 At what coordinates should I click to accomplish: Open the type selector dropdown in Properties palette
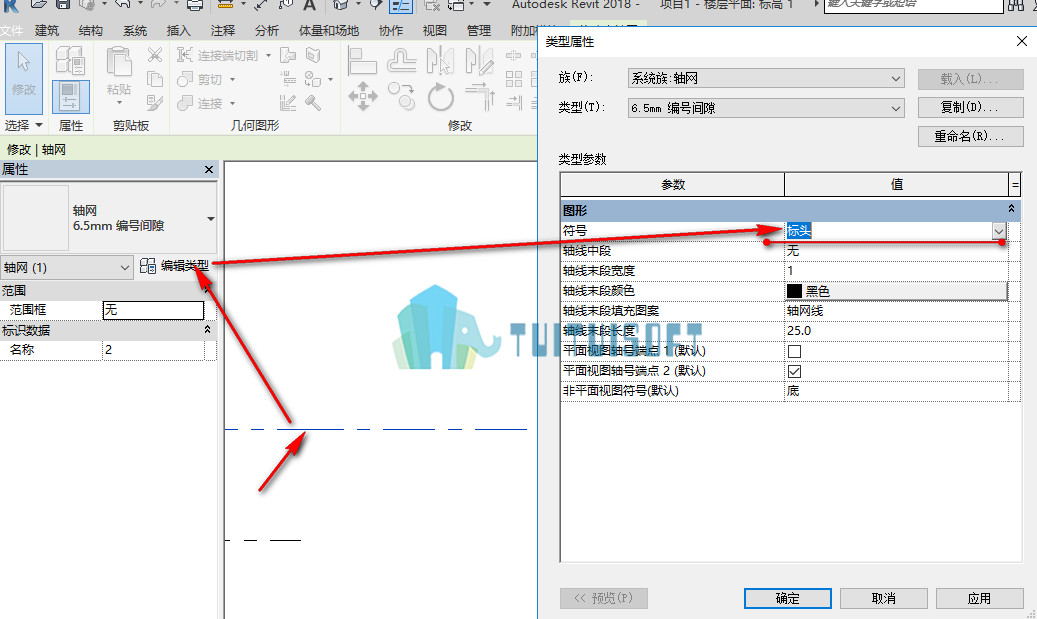pos(210,218)
